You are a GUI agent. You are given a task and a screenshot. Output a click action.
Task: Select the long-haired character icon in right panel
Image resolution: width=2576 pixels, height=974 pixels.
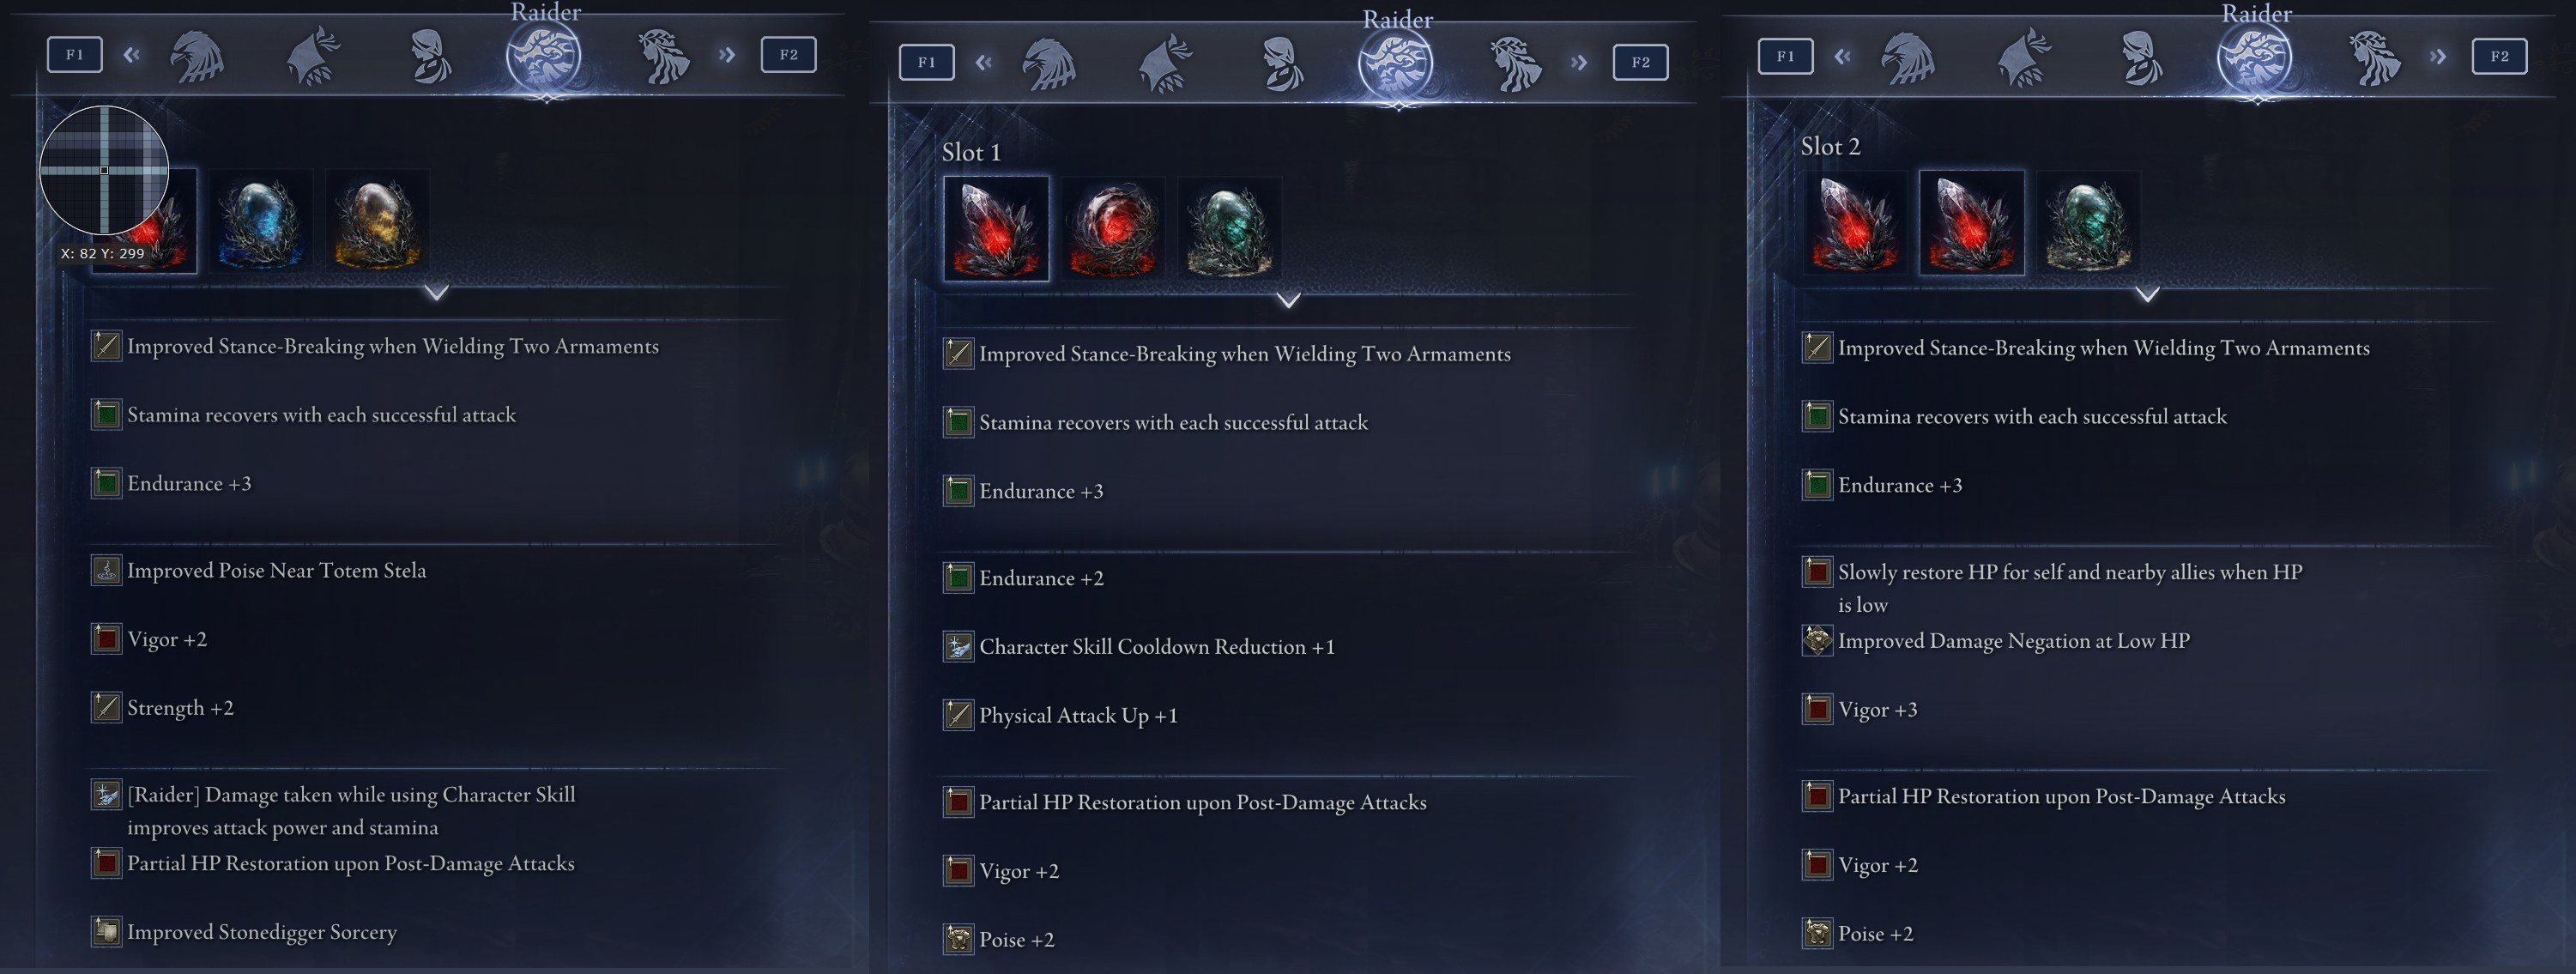[2375, 58]
